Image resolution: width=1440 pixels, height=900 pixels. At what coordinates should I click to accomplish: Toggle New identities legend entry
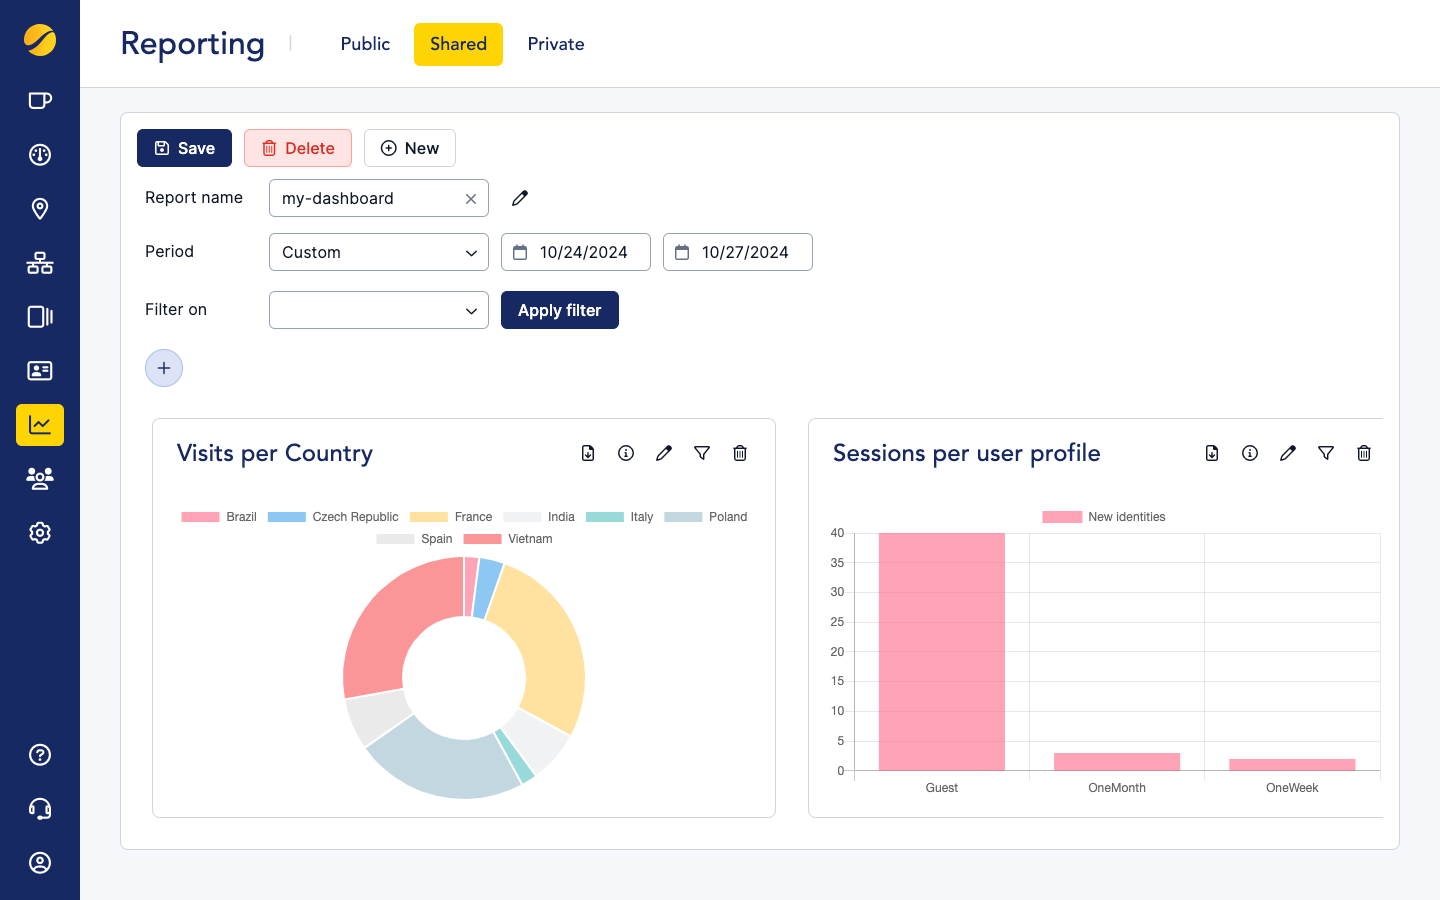coord(1103,516)
